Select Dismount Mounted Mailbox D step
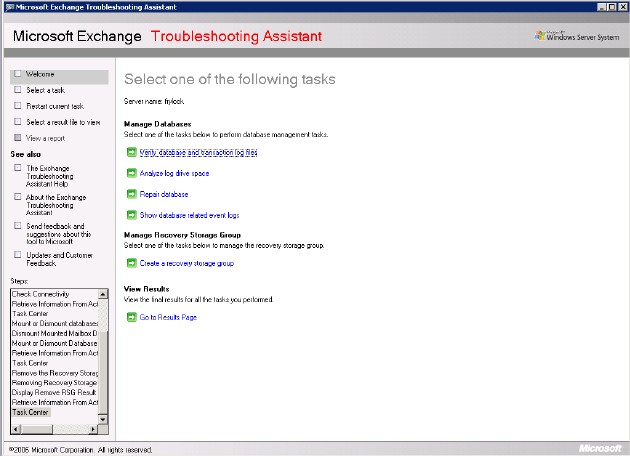The image size is (630, 456). pyautogui.click(x=55, y=333)
